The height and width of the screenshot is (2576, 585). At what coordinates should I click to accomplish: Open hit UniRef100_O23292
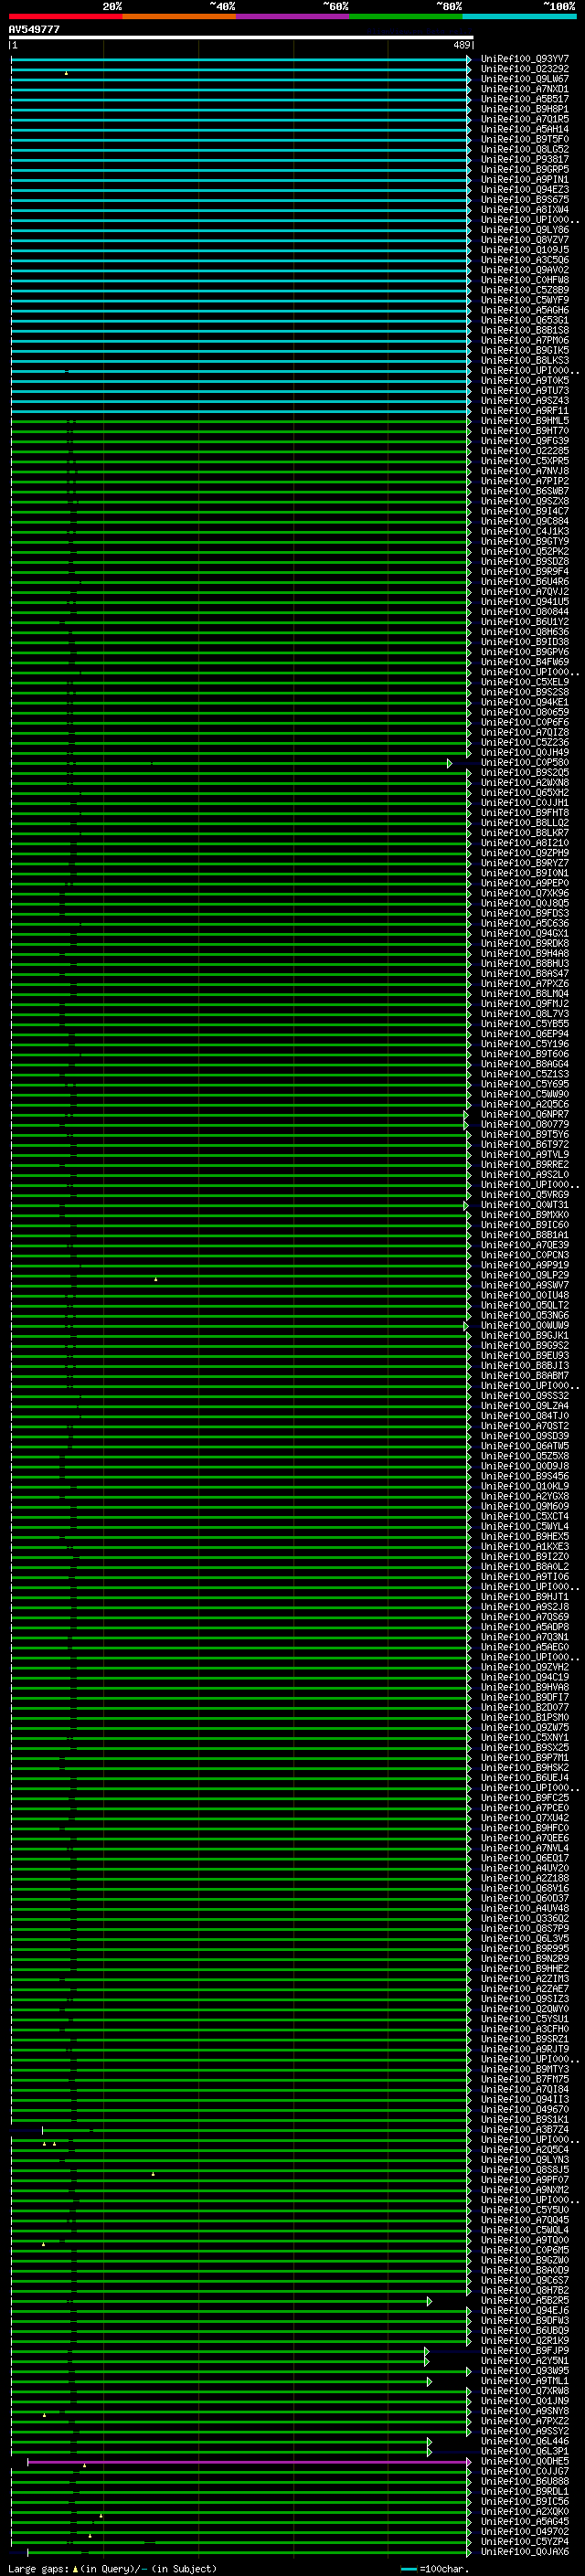pyautogui.click(x=524, y=69)
